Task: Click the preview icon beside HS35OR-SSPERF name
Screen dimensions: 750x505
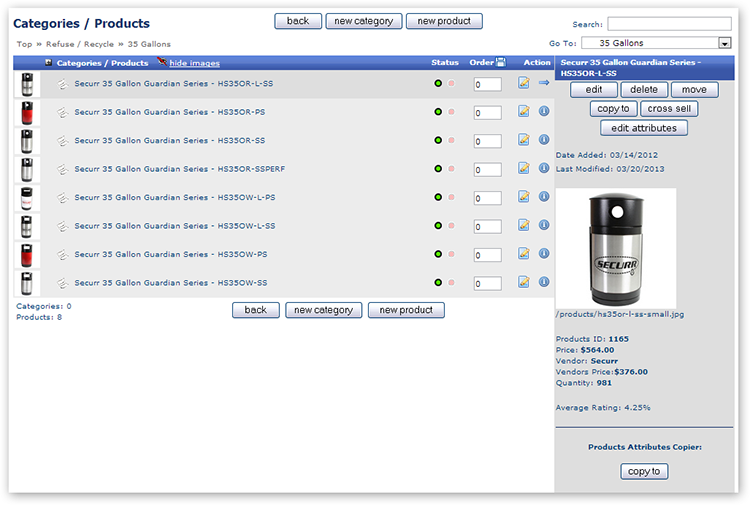Action: [63, 169]
